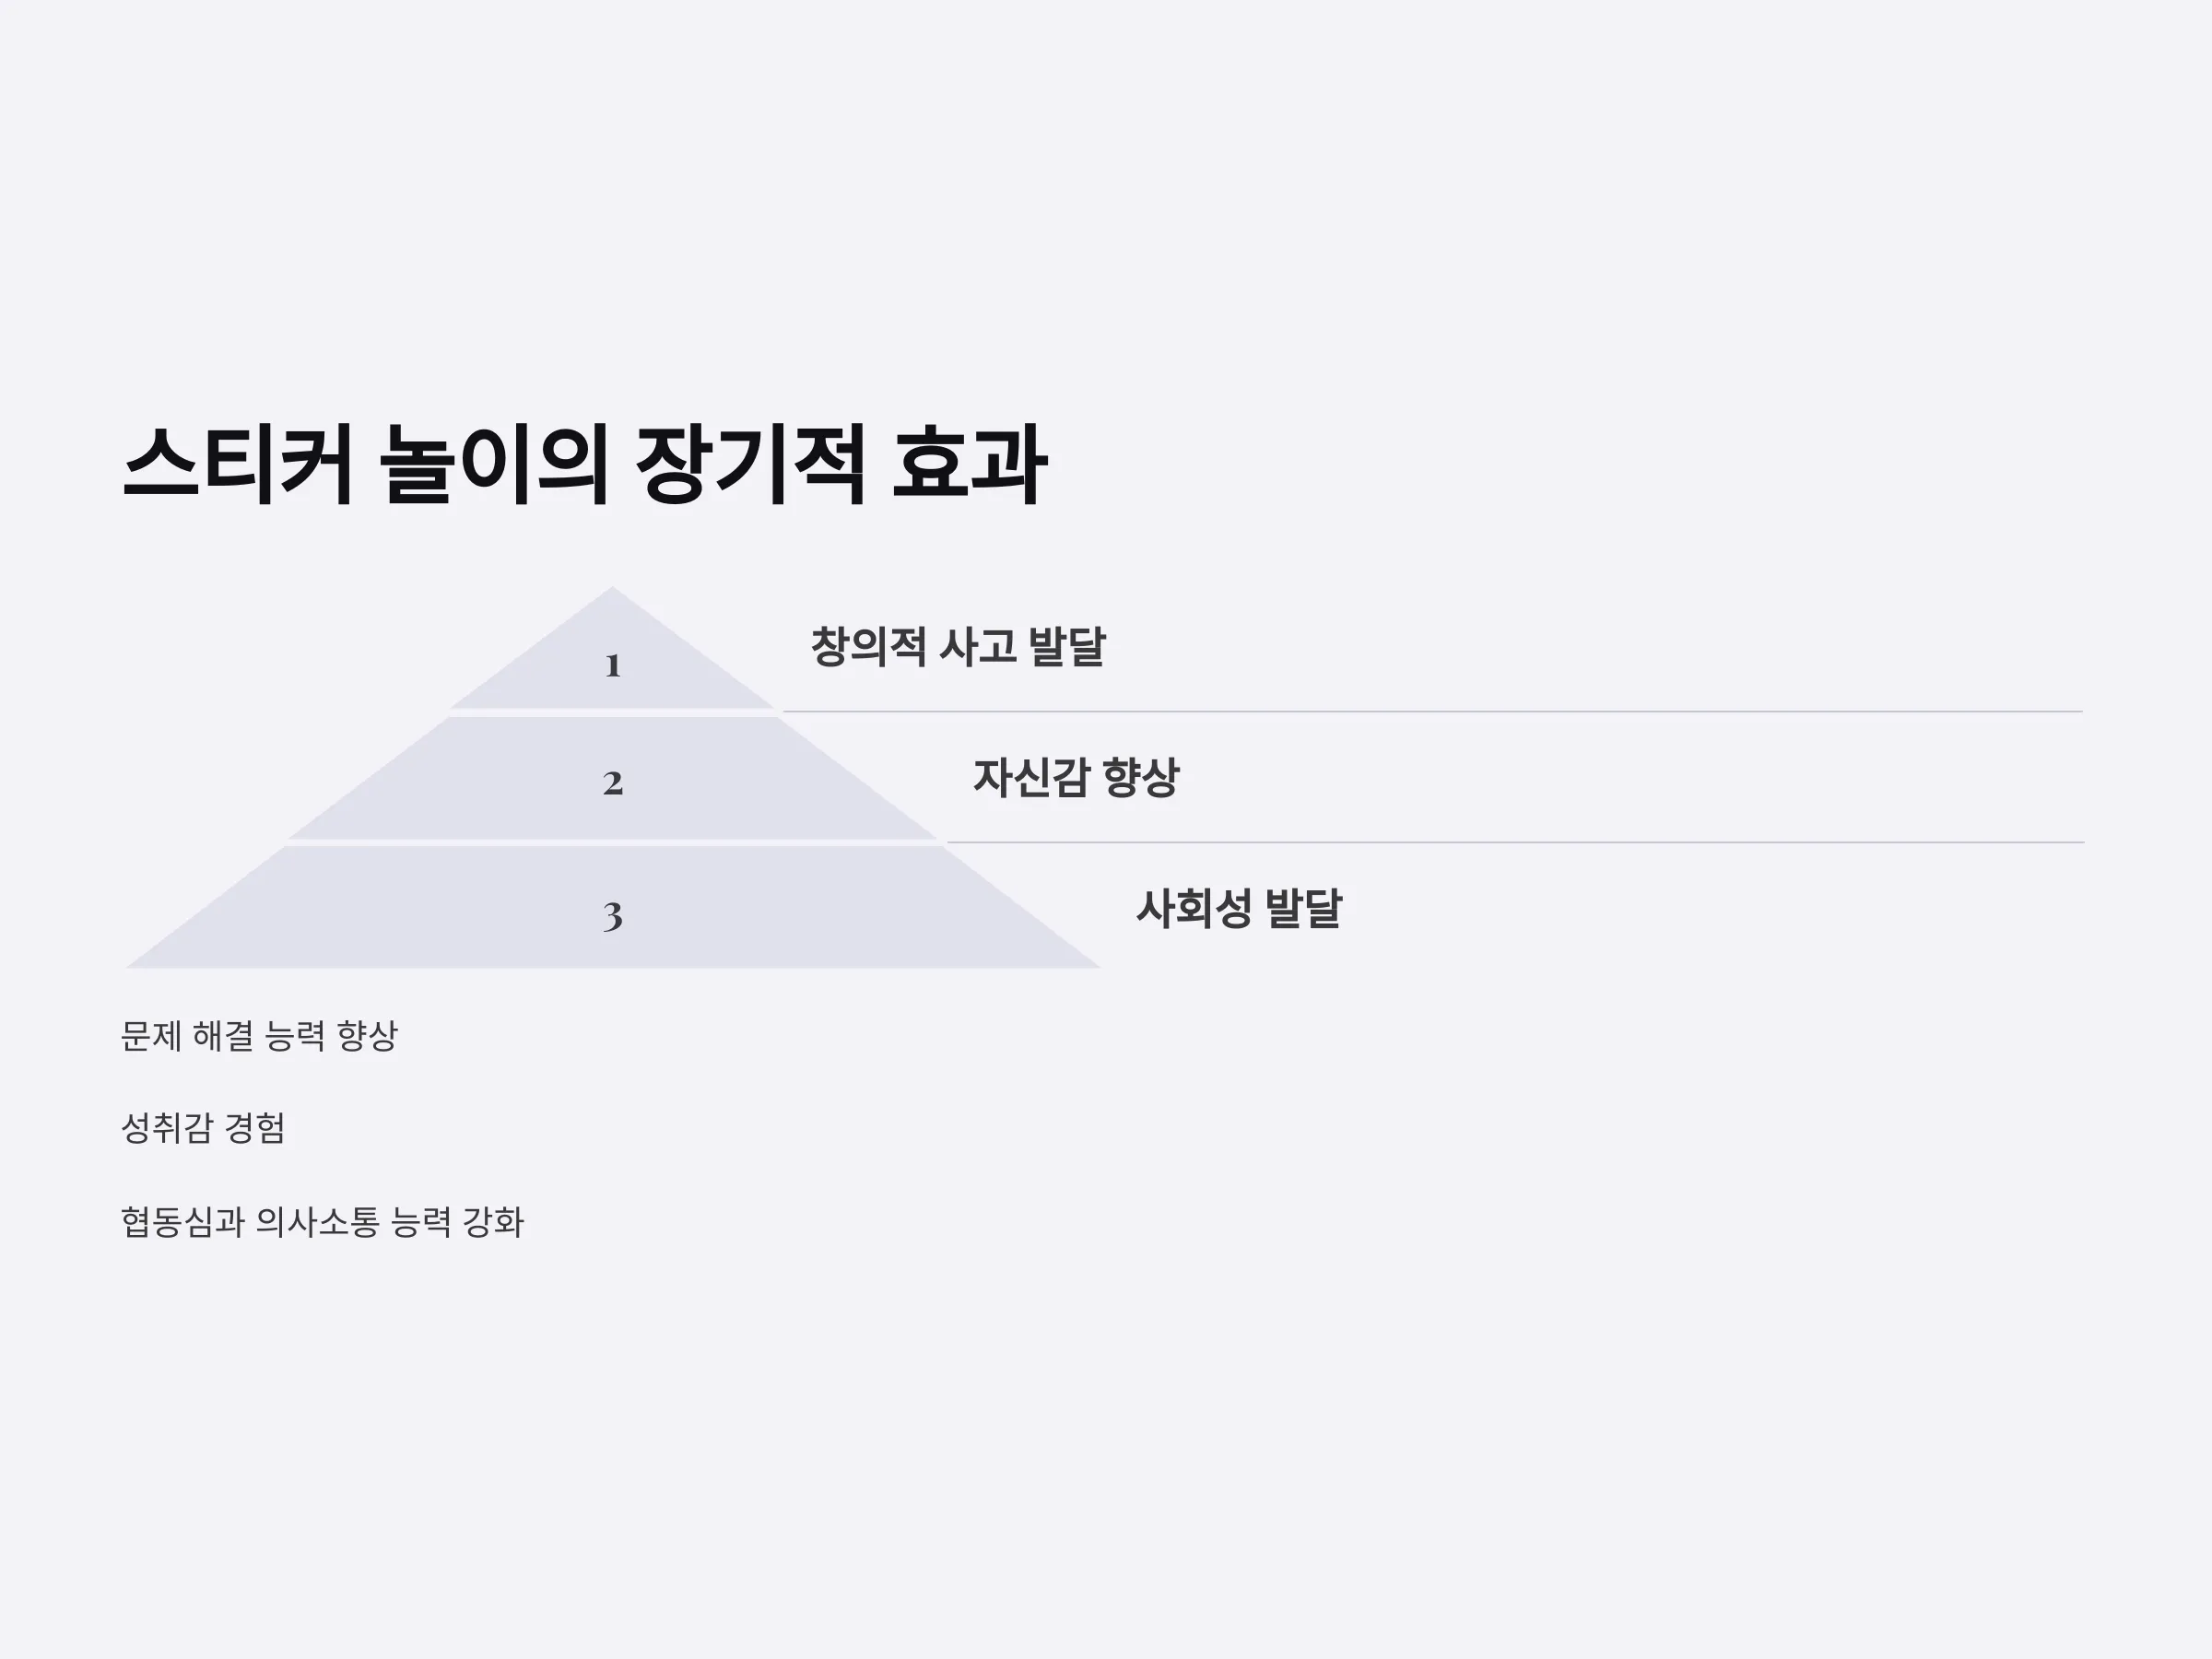Viewport: 2212px width, 1659px height.
Task: Select the middle tier of the pyramid
Action: tap(612, 778)
